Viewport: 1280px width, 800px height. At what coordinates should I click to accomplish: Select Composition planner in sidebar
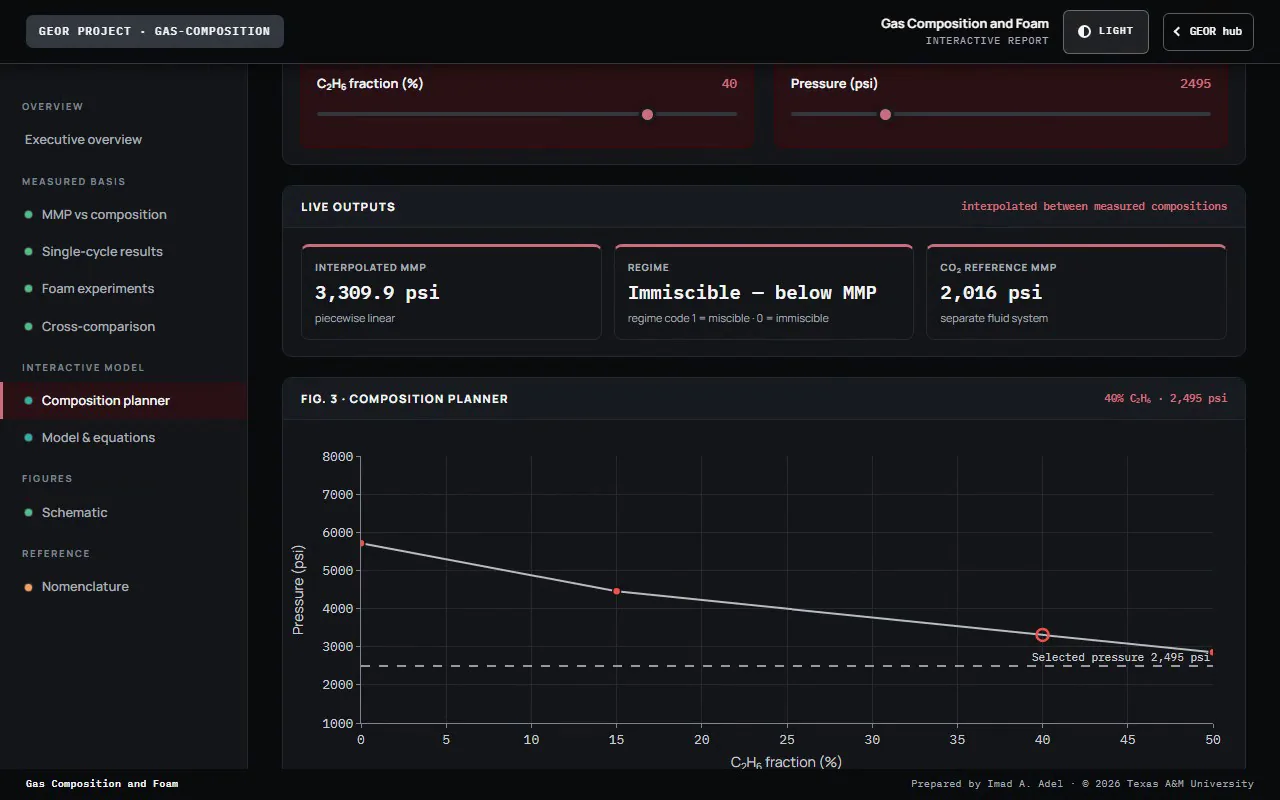[x=124, y=400]
